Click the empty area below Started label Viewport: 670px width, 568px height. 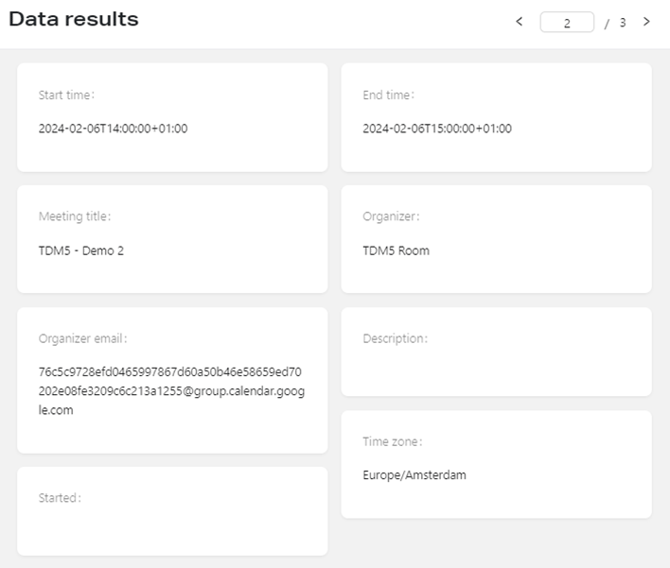172,530
